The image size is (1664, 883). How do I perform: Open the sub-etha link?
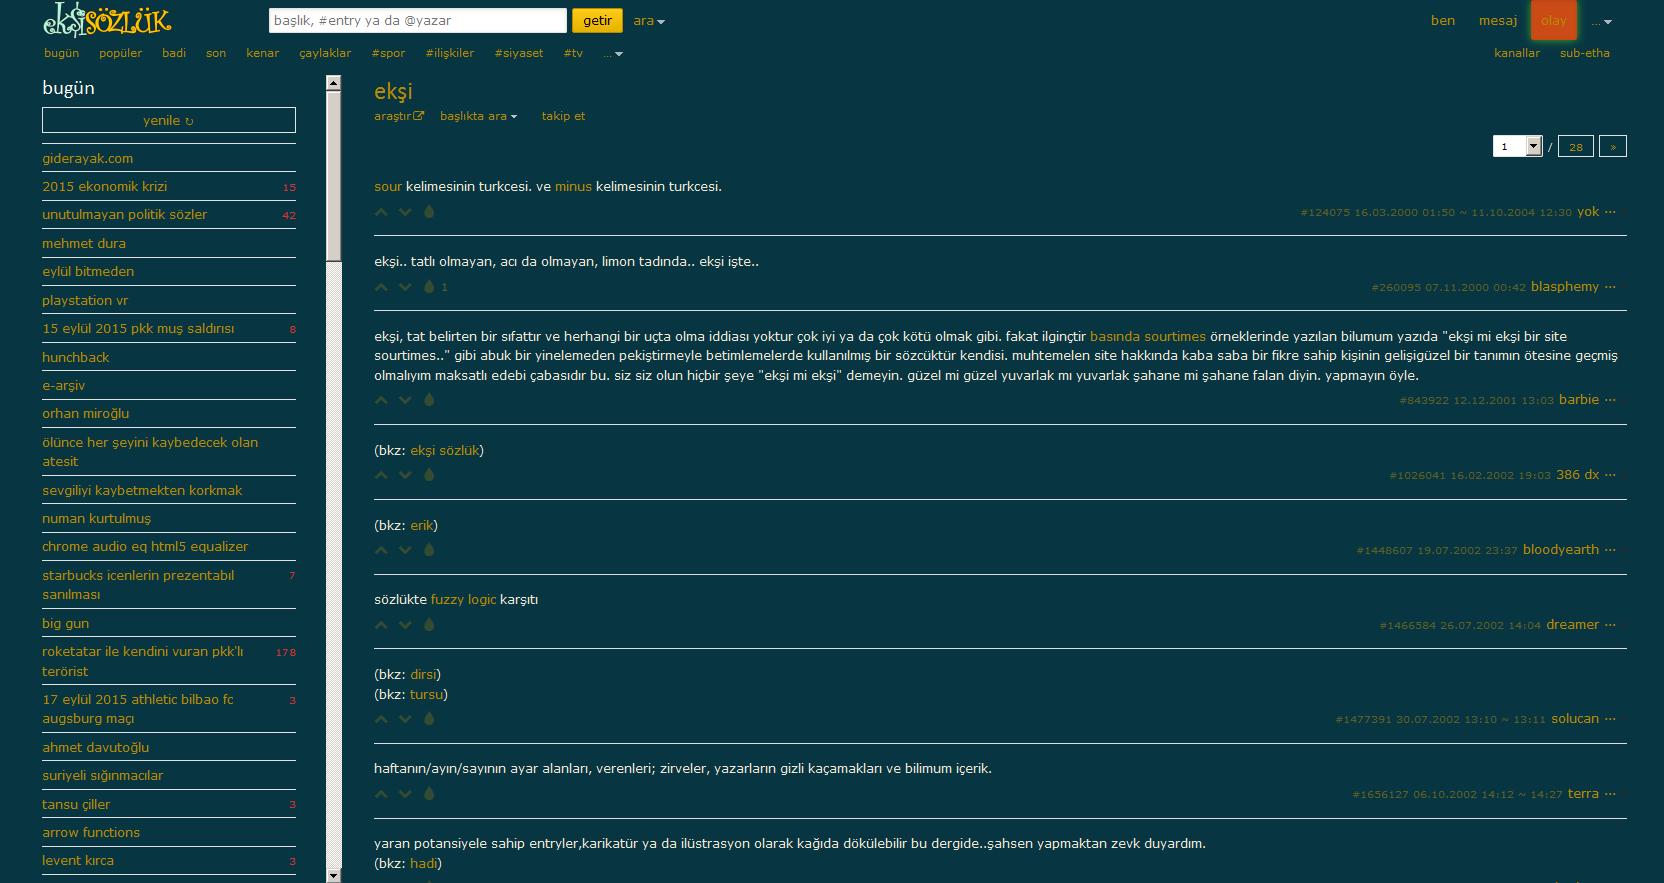click(1585, 53)
